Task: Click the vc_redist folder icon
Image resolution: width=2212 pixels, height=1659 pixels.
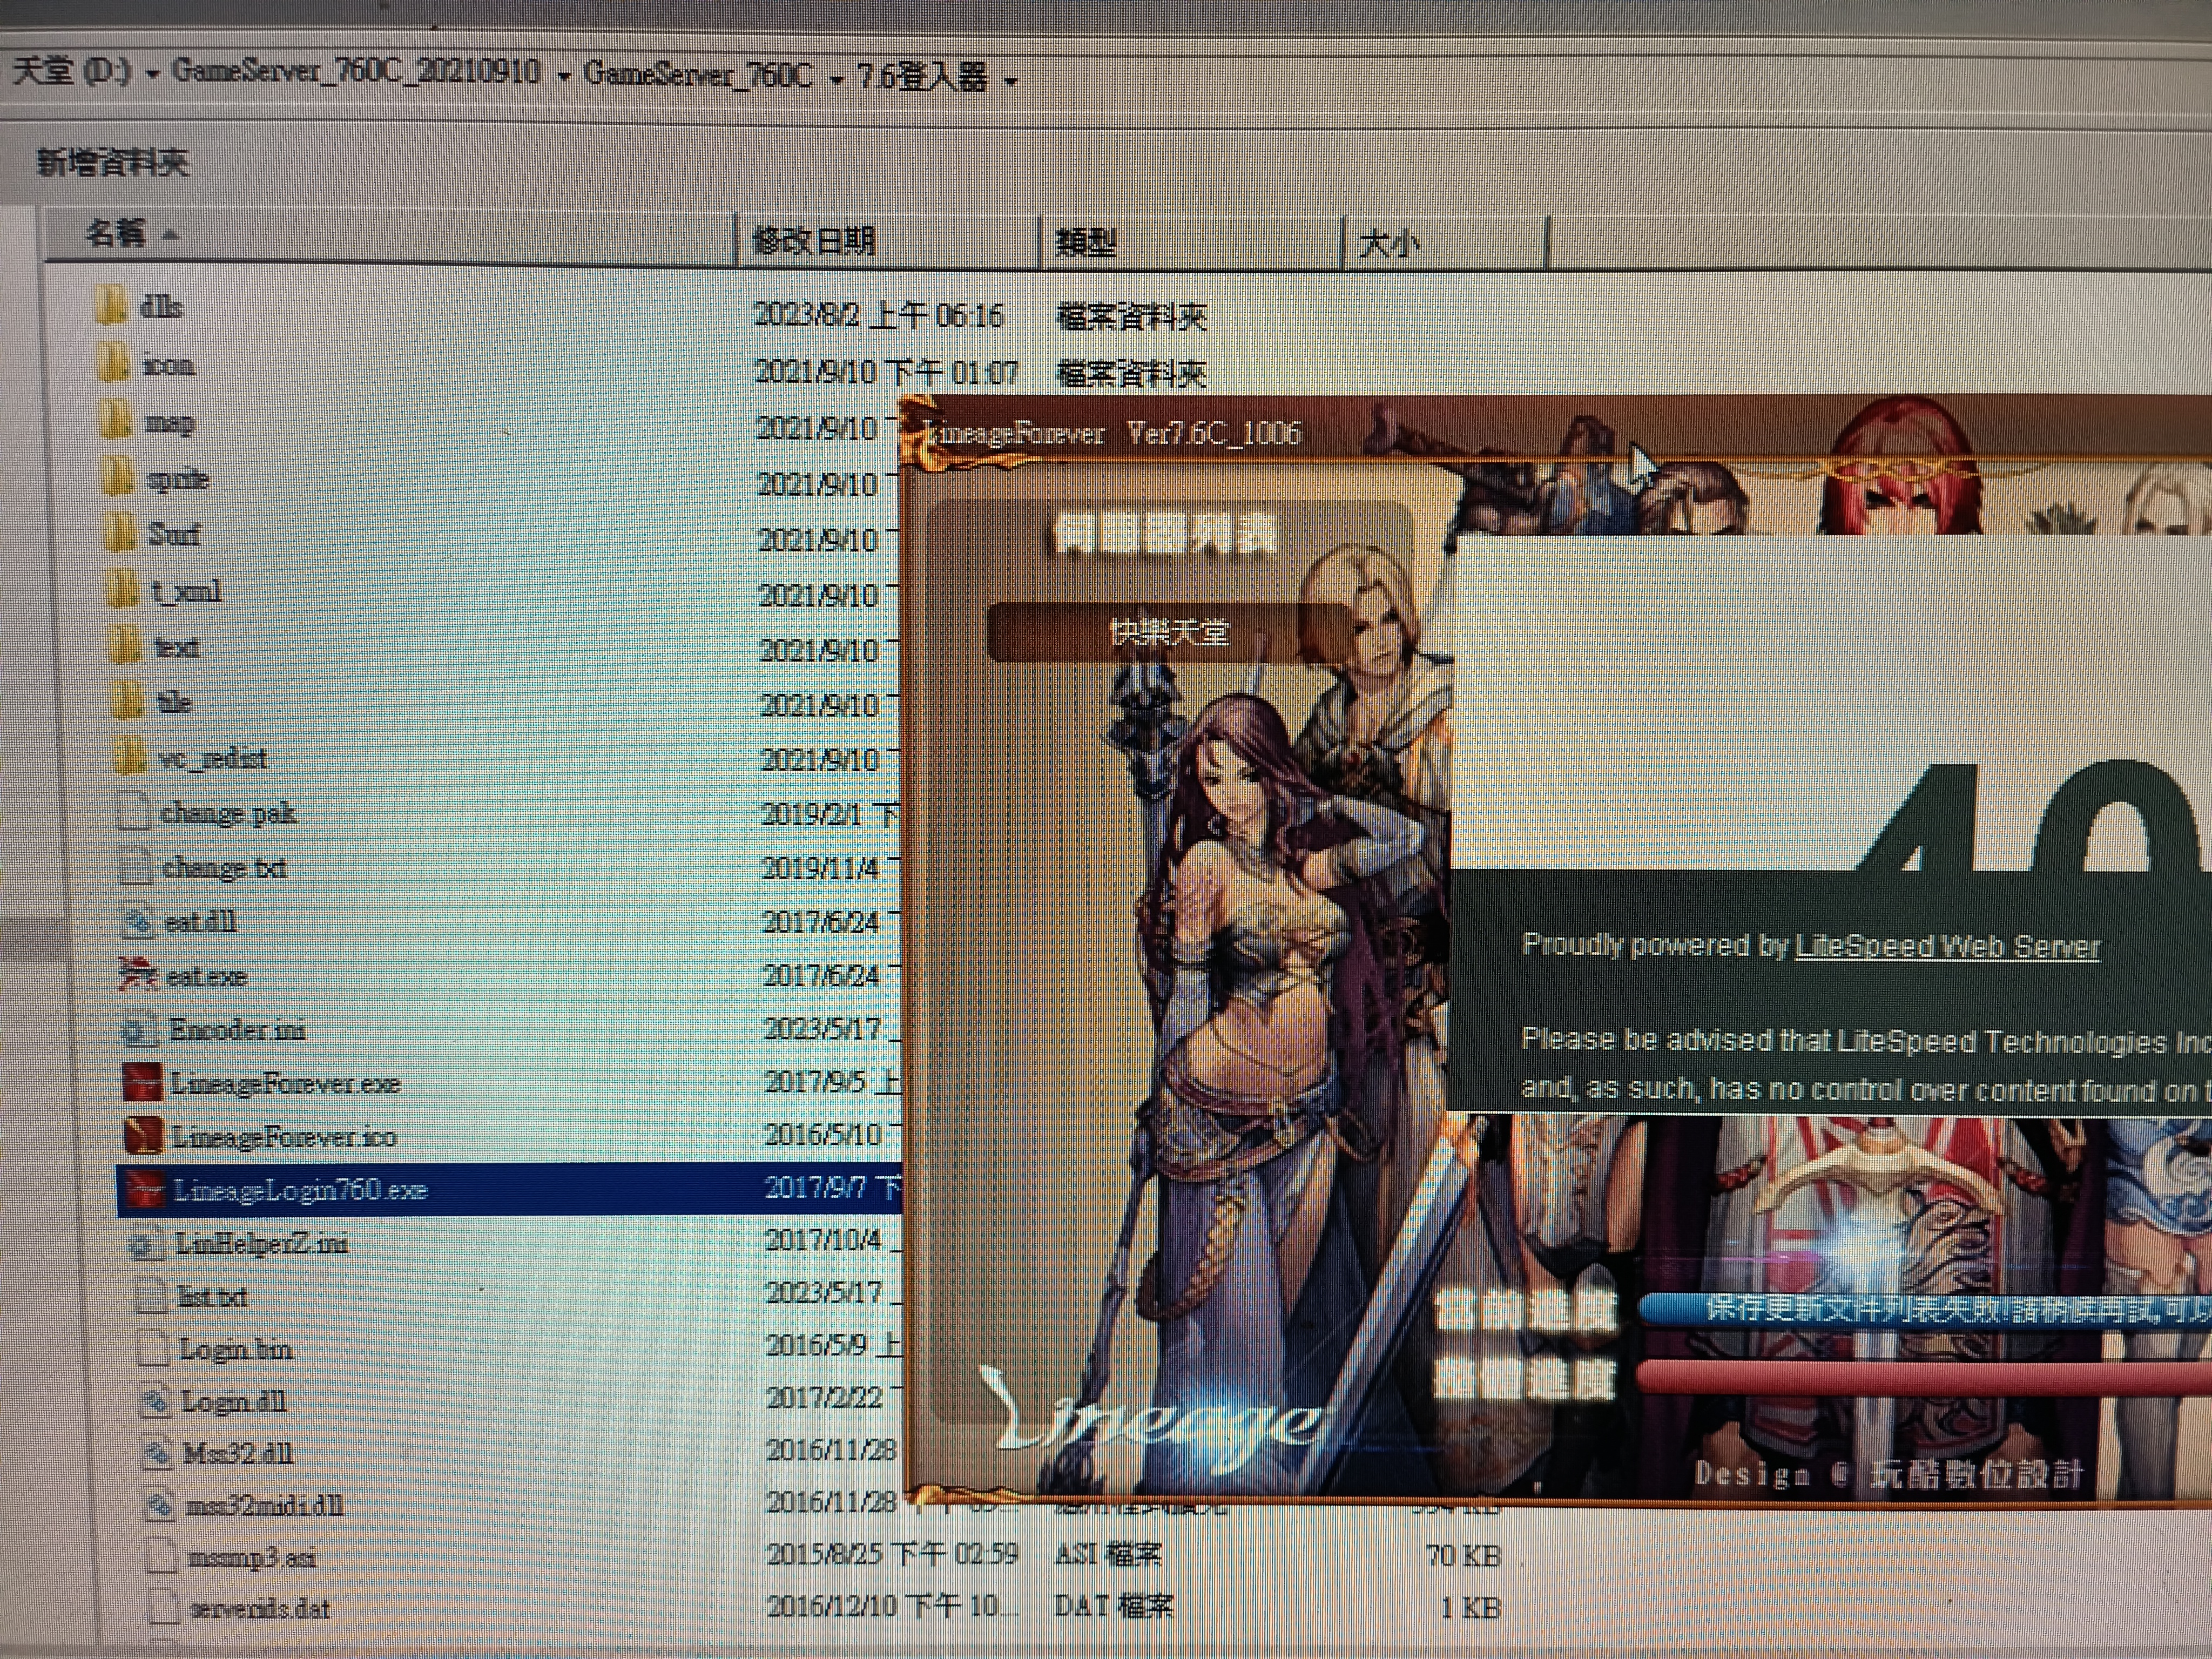Action: click(129, 757)
